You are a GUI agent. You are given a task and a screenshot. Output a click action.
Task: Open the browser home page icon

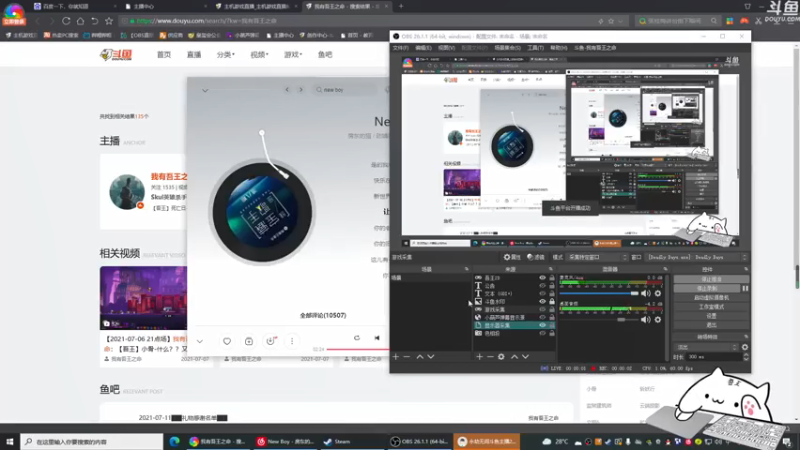coord(80,21)
